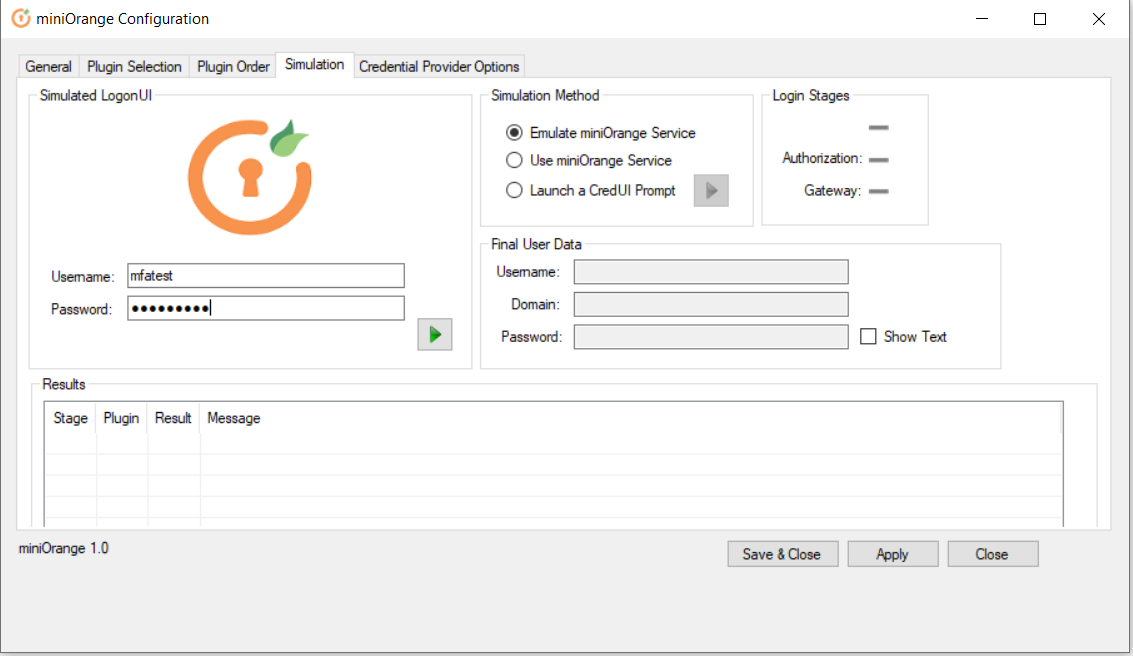1133x656 pixels.
Task: Focus the Simulated LogonUI Password field
Action: pos(266,308)
